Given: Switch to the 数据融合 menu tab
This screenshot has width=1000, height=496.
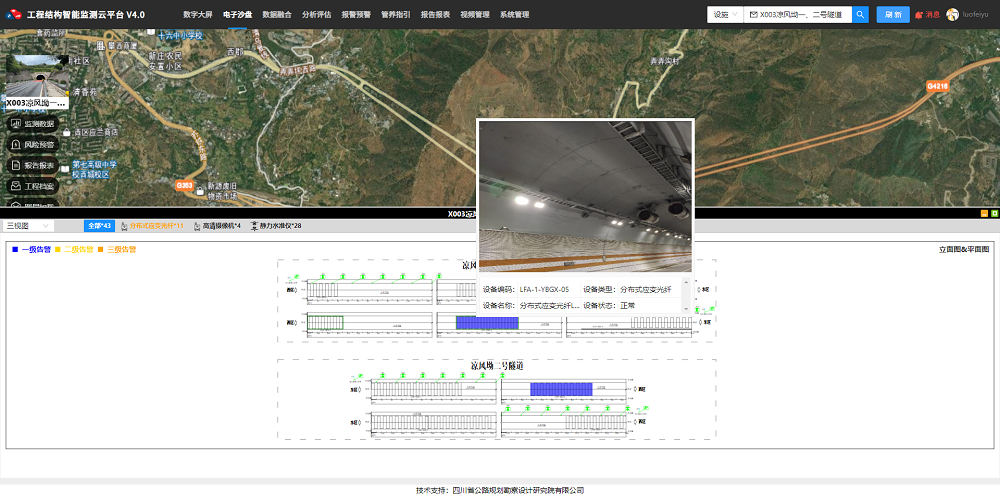Looking at the screenshot, I should (x=277, y=15).
